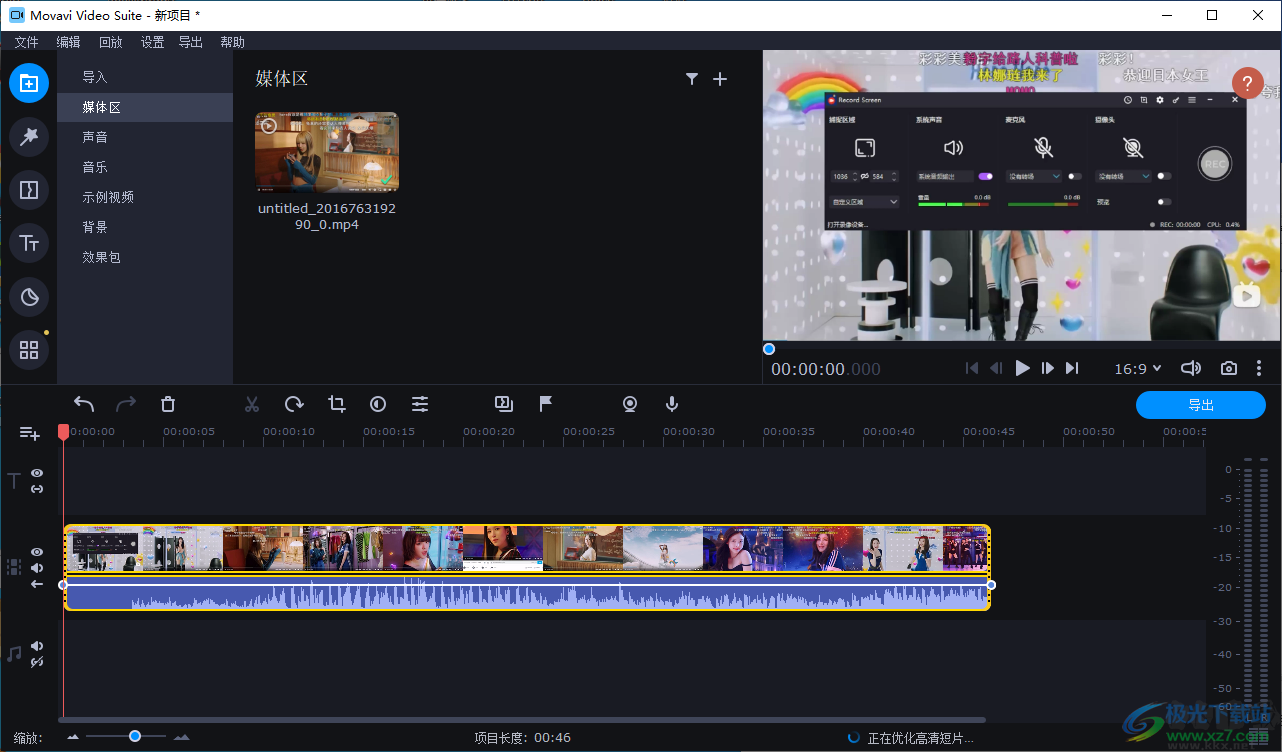The image size is (1282, 752).
Task: Open the Crop tool
Action: click(x=336, y=404)
